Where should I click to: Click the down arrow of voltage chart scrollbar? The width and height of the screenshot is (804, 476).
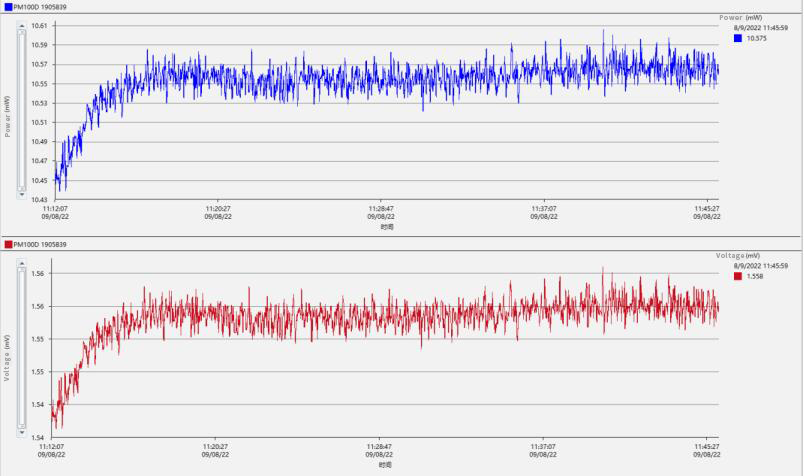click(21, 431)
